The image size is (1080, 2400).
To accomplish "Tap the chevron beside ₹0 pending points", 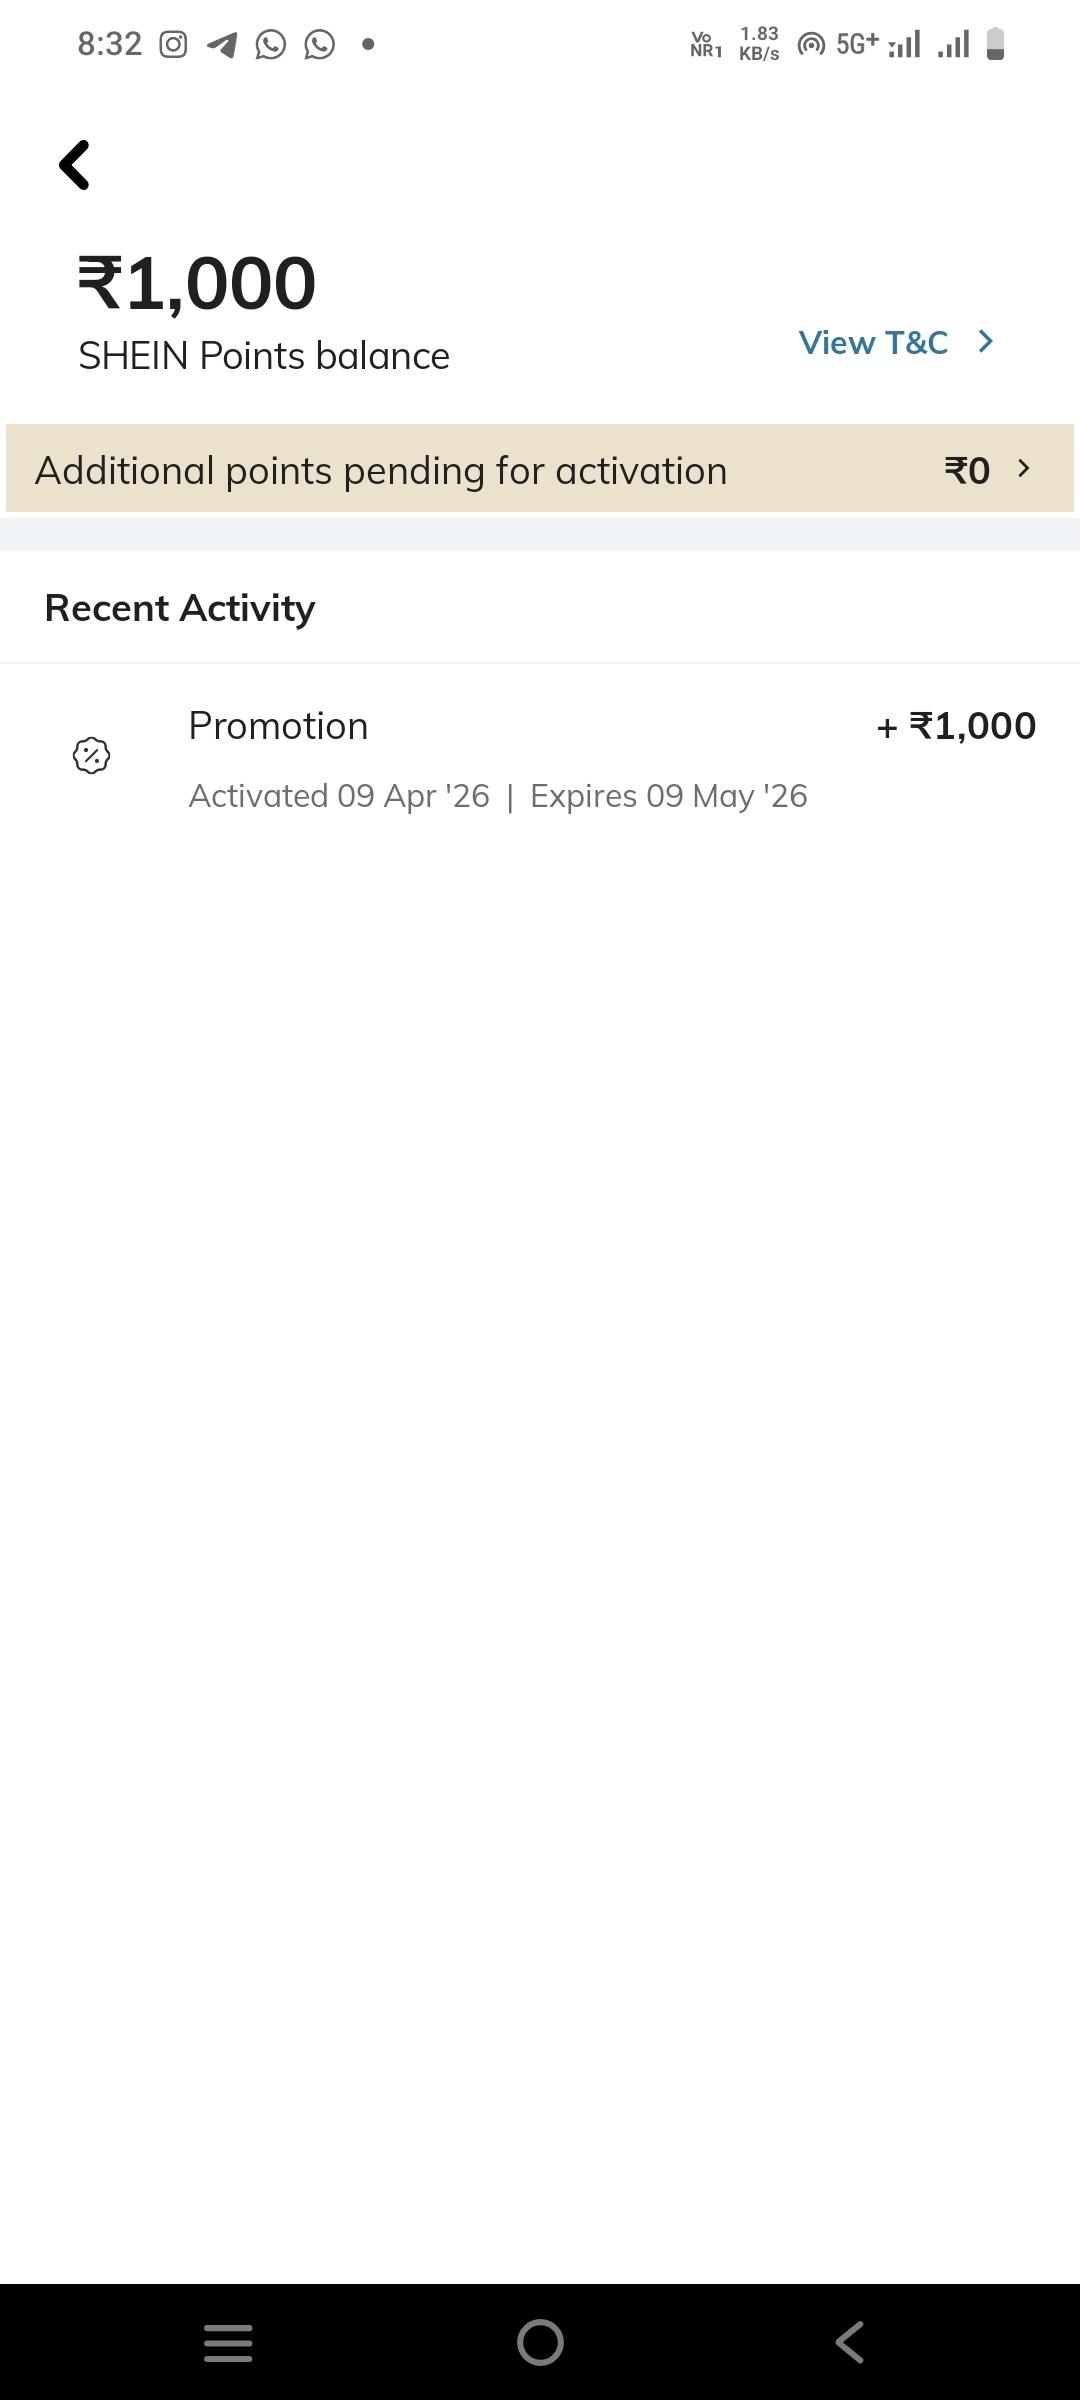I will click(x=1023, y=469).
